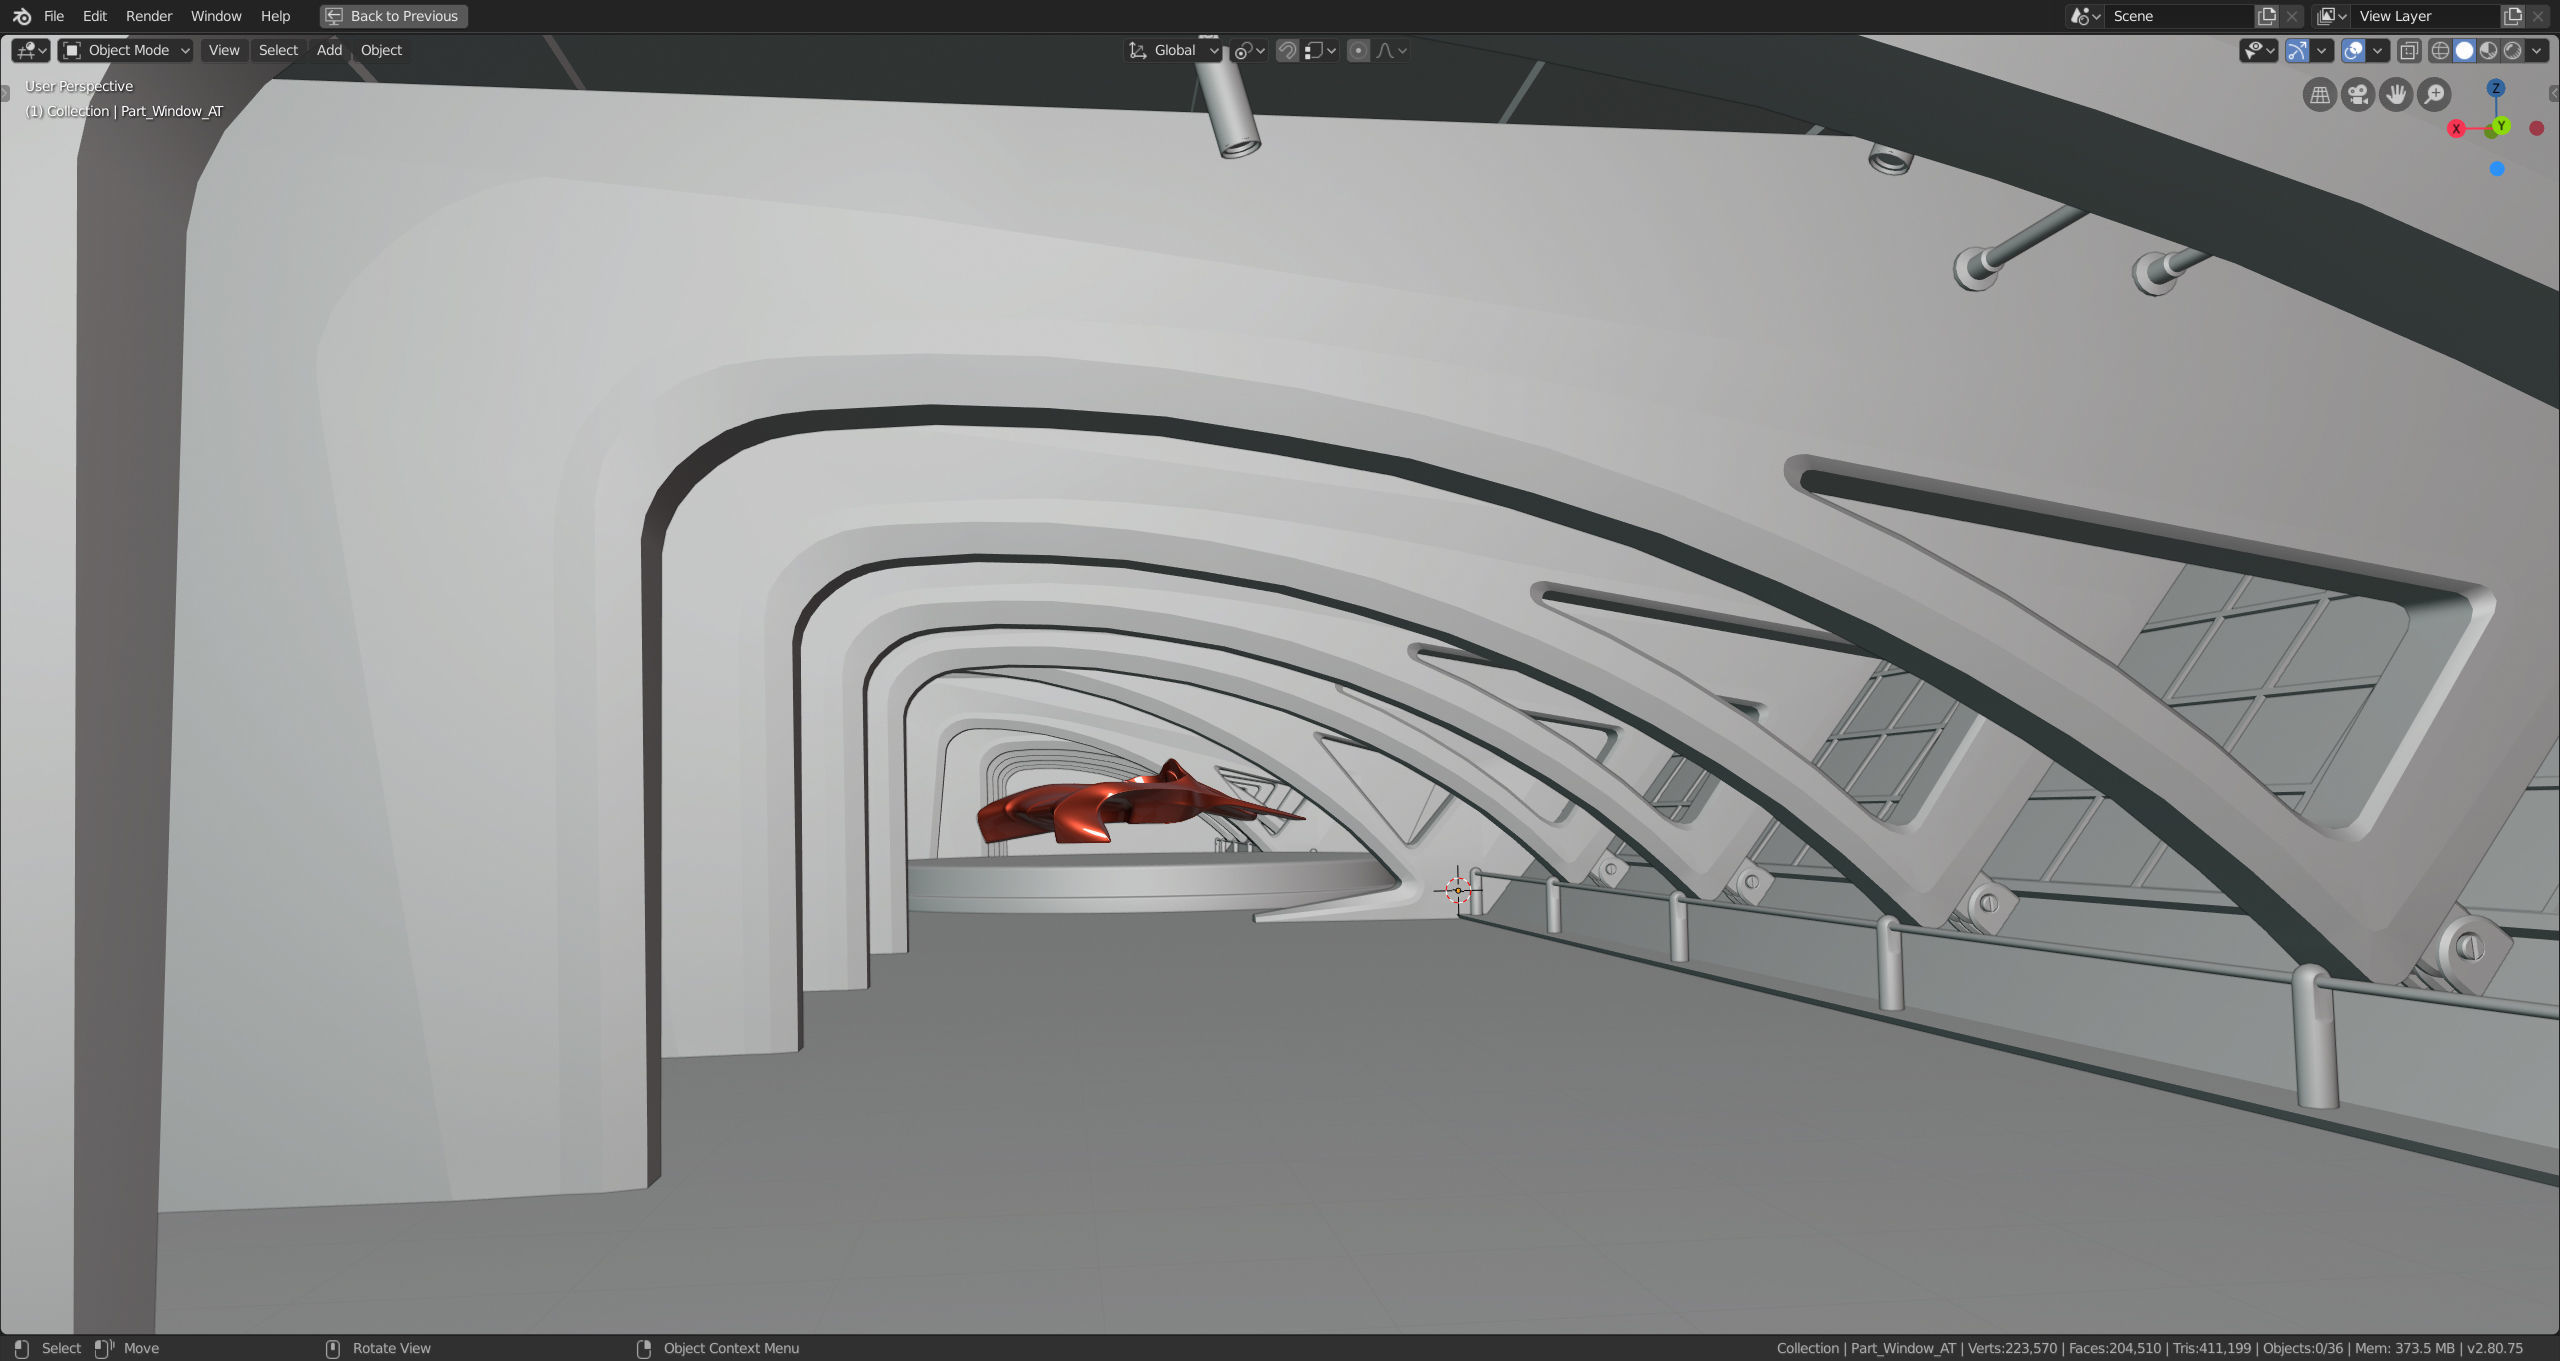Open the Add menu
This screenshot has height=1361, width=2560.
[329, 50]
